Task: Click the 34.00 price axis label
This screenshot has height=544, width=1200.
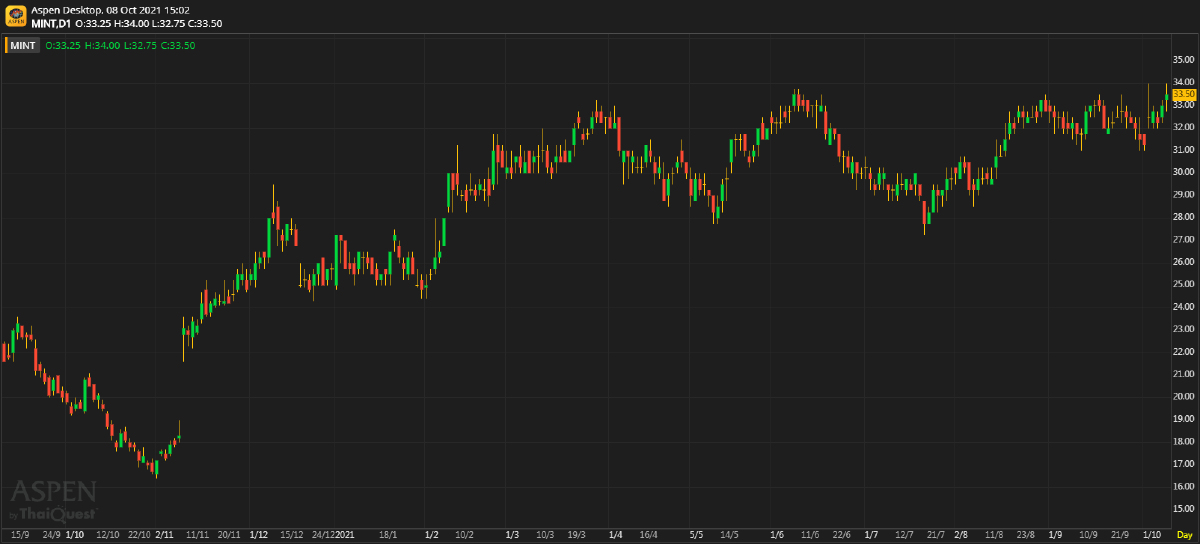Action: [x=1184, y=82]
